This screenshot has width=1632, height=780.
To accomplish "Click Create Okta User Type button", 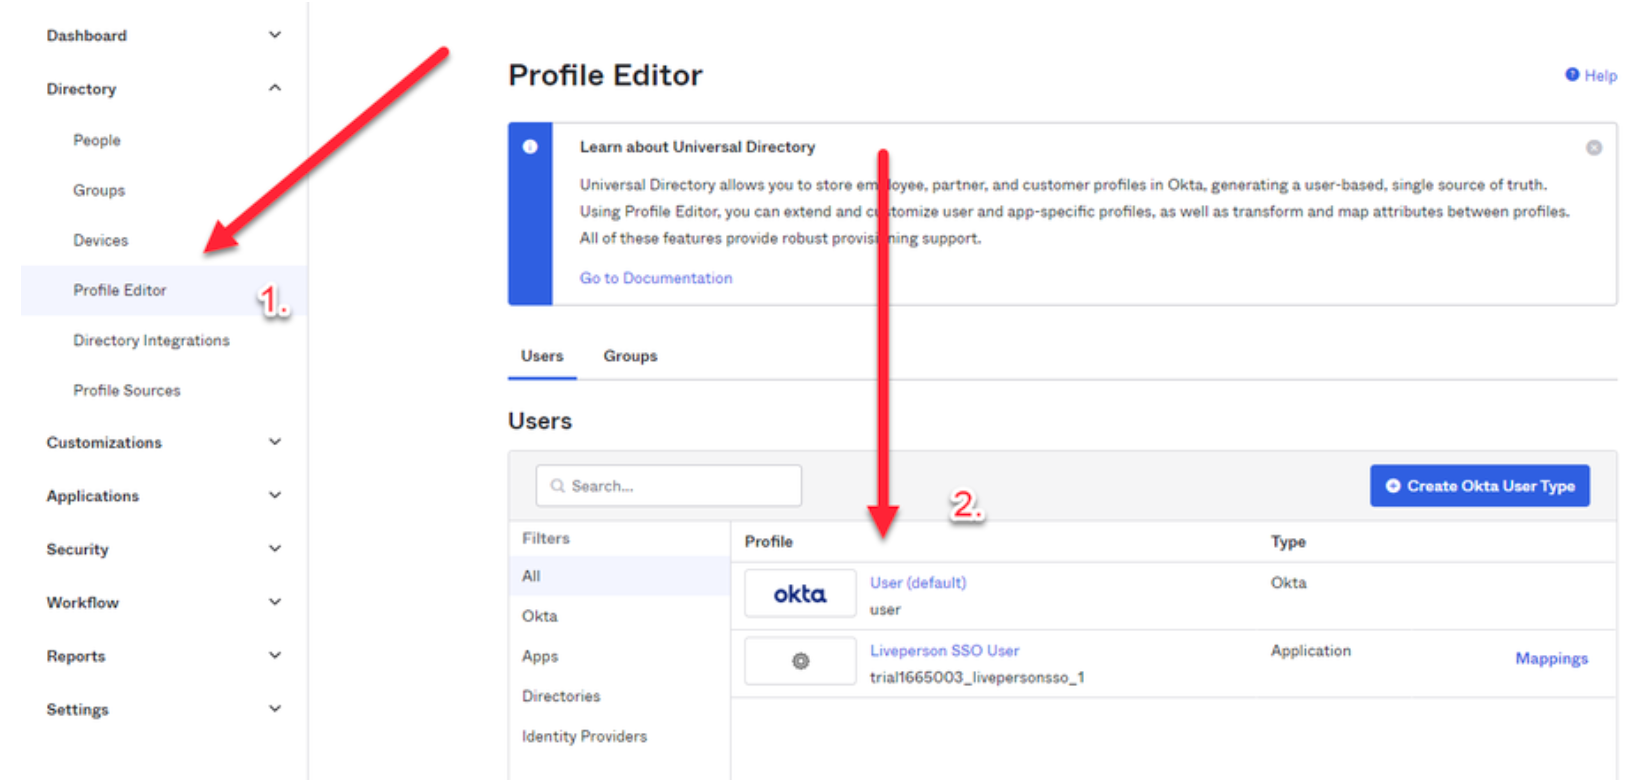I will click(x=1480, y=486).
